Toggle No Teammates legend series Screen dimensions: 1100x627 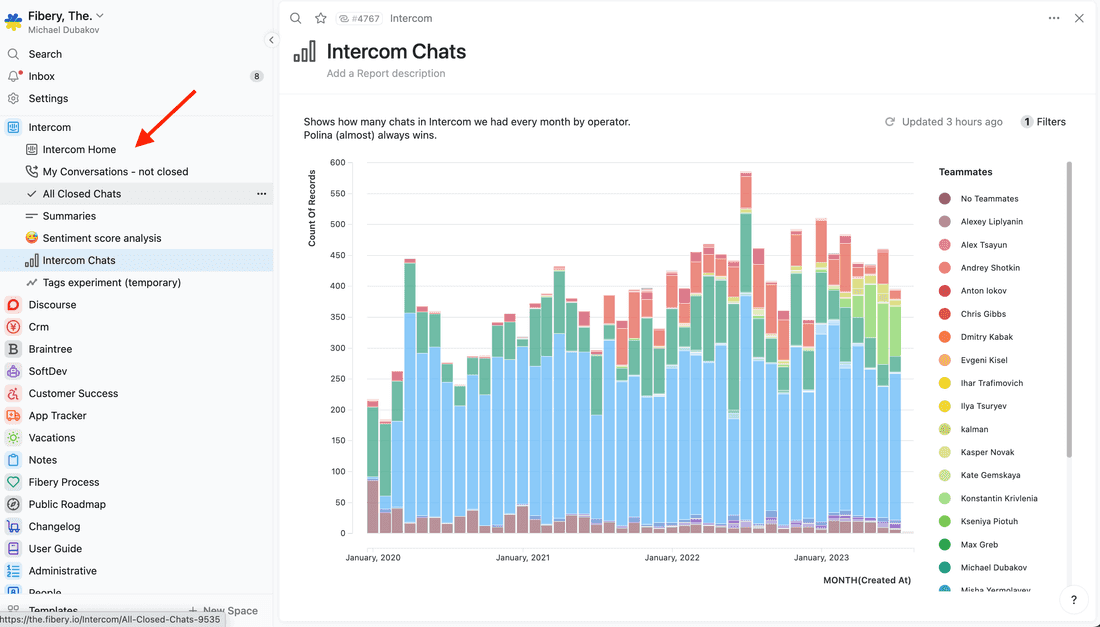pyautogui.click(x=945, y=199)
